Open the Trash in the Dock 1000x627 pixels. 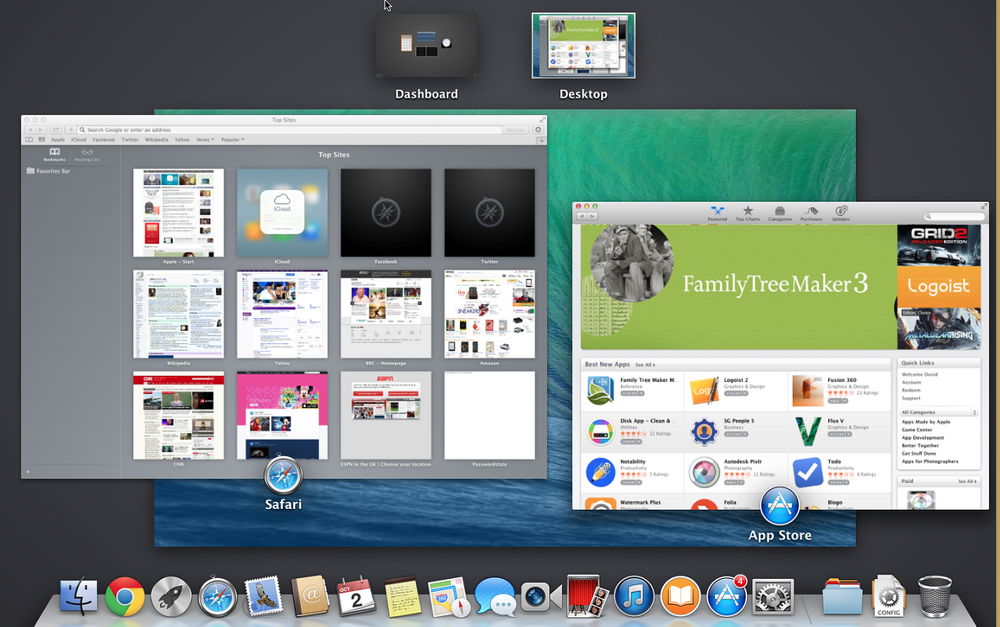point(935,596)
